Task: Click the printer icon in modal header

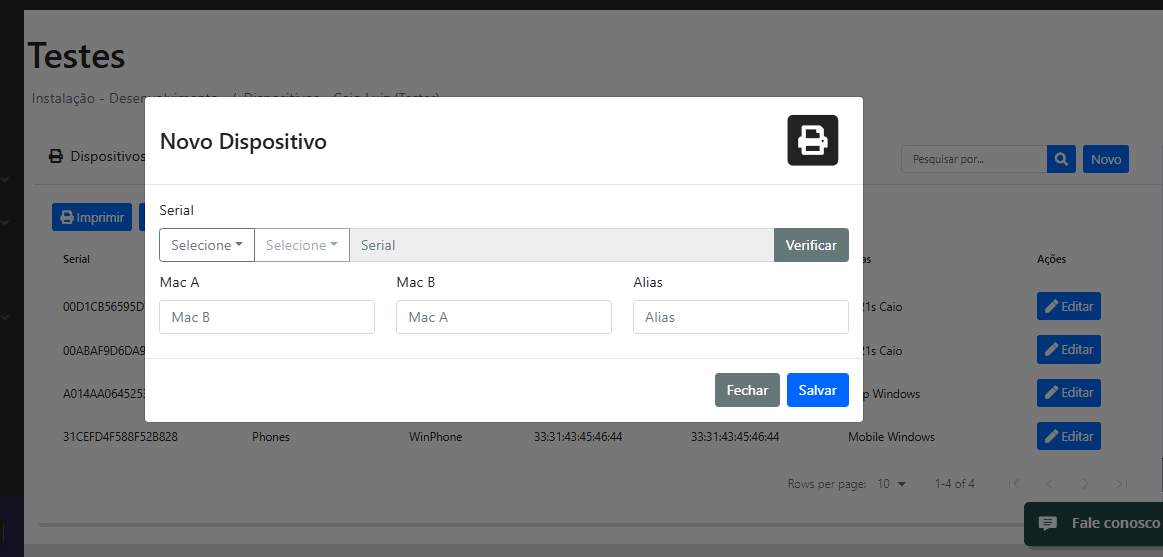Action: click(812, 141)
